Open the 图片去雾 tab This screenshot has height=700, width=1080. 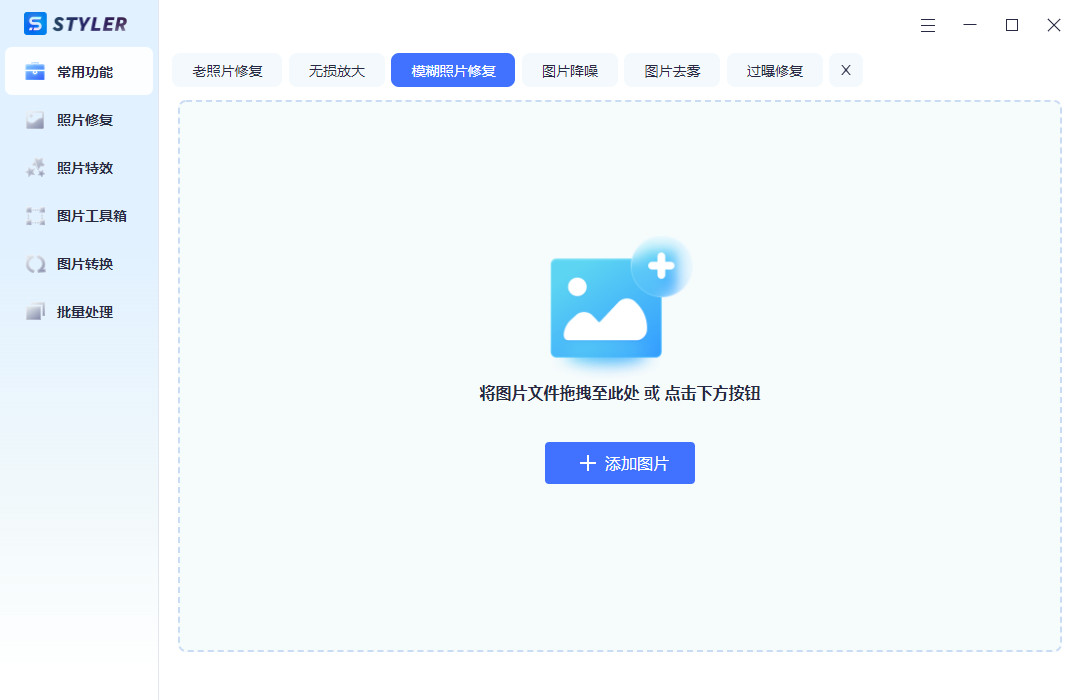[671, 70]
